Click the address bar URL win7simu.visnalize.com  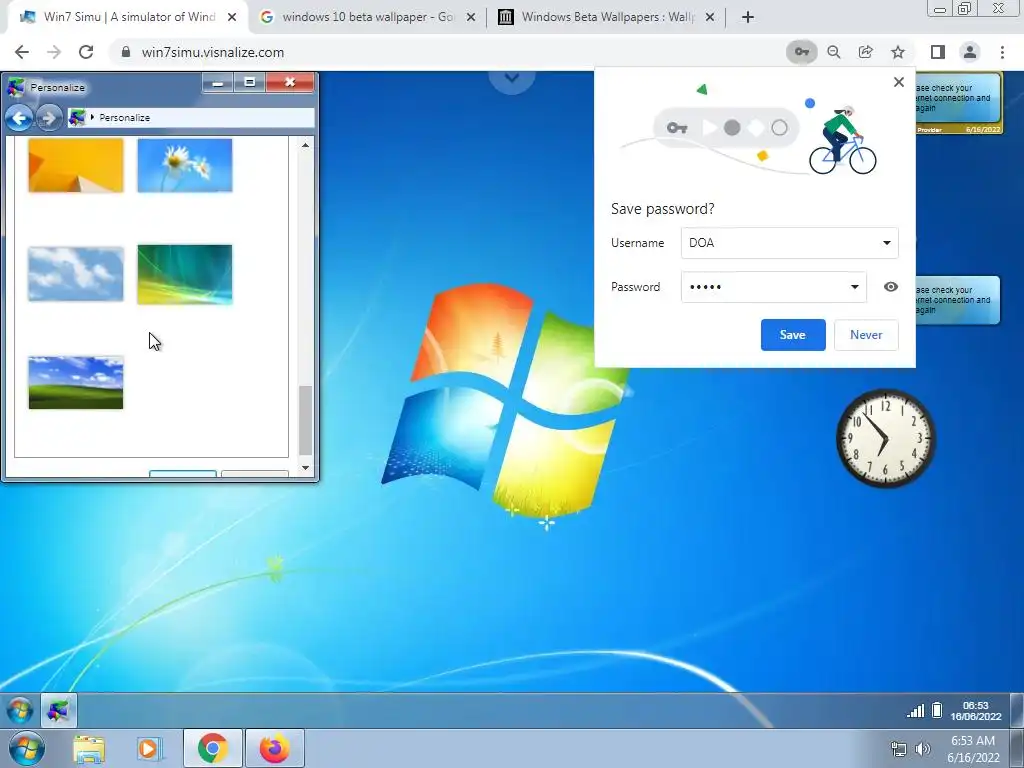(213, 52)
